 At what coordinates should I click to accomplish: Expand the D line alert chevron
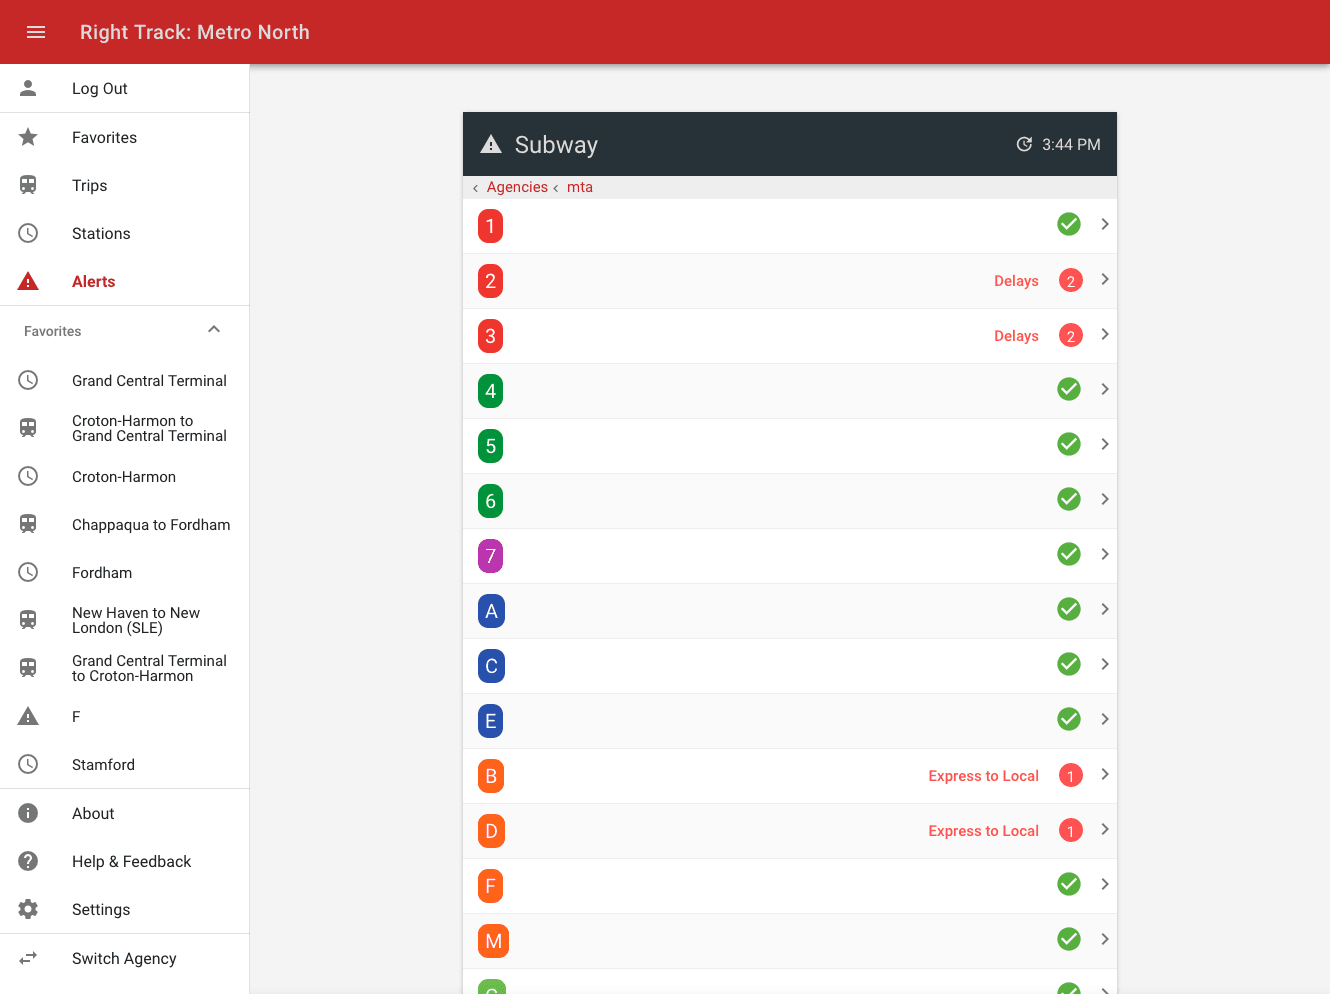[1104, 830]
